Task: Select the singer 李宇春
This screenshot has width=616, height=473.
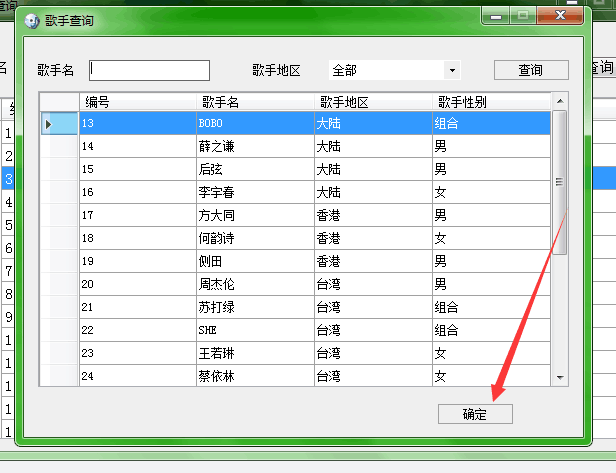Action: (x=255, y=192)
